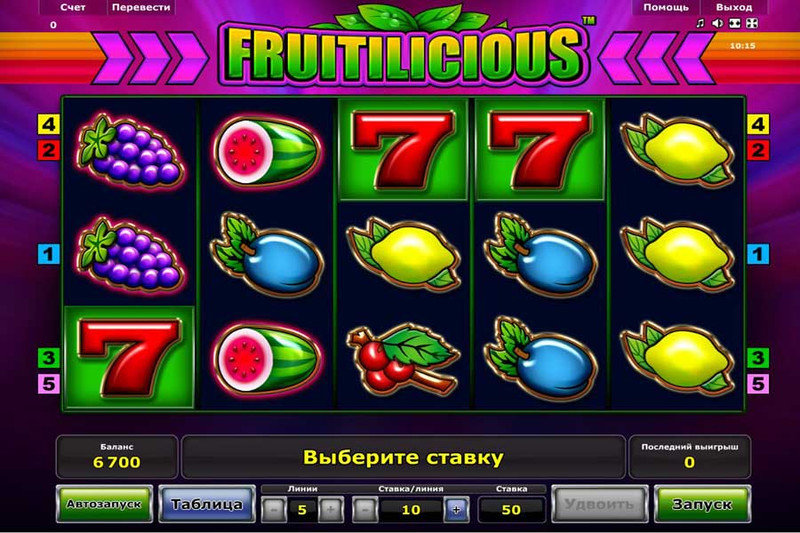Open the Таблица paytable

(207, 504)
